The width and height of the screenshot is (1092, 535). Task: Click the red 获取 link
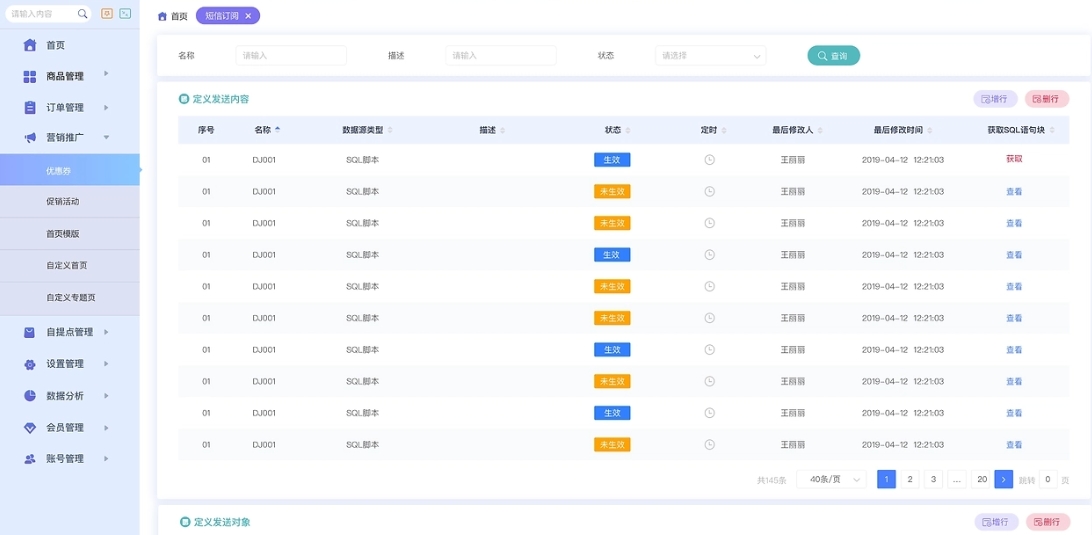point(1014,159)
